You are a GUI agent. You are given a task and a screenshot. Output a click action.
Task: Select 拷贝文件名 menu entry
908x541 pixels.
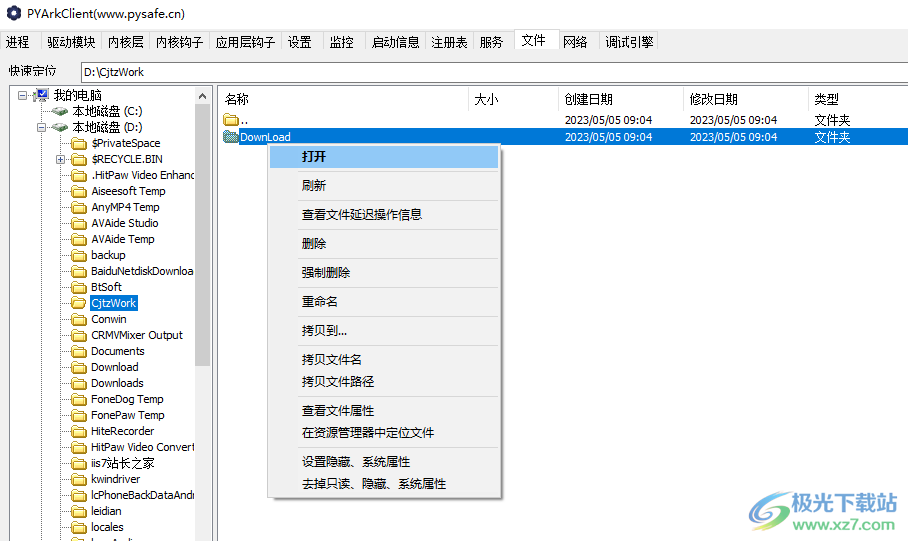coord(384,360)
